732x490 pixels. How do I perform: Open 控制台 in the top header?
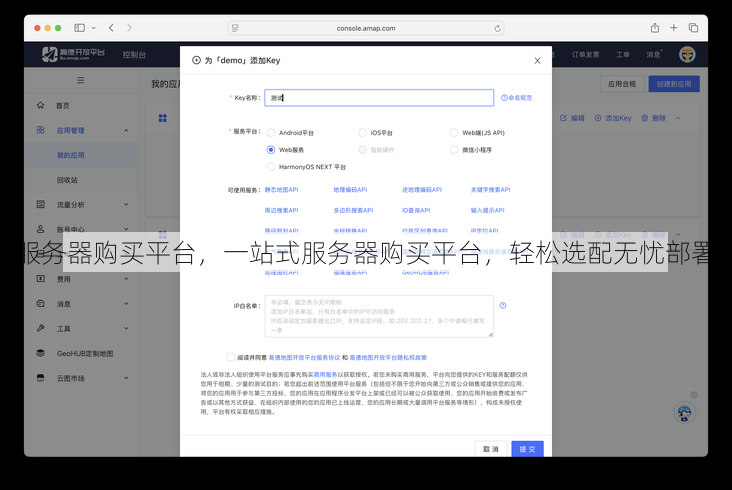134,55
